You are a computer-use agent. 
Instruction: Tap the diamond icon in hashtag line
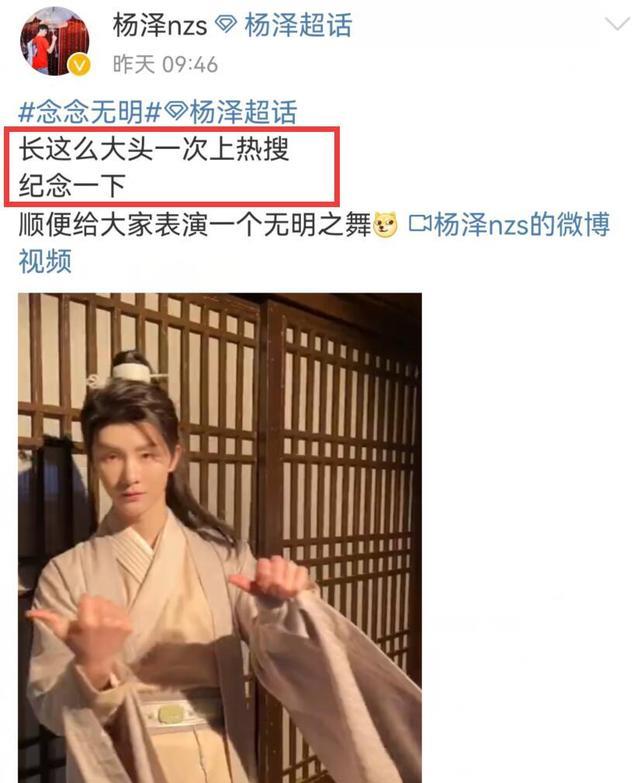(175, 111)
